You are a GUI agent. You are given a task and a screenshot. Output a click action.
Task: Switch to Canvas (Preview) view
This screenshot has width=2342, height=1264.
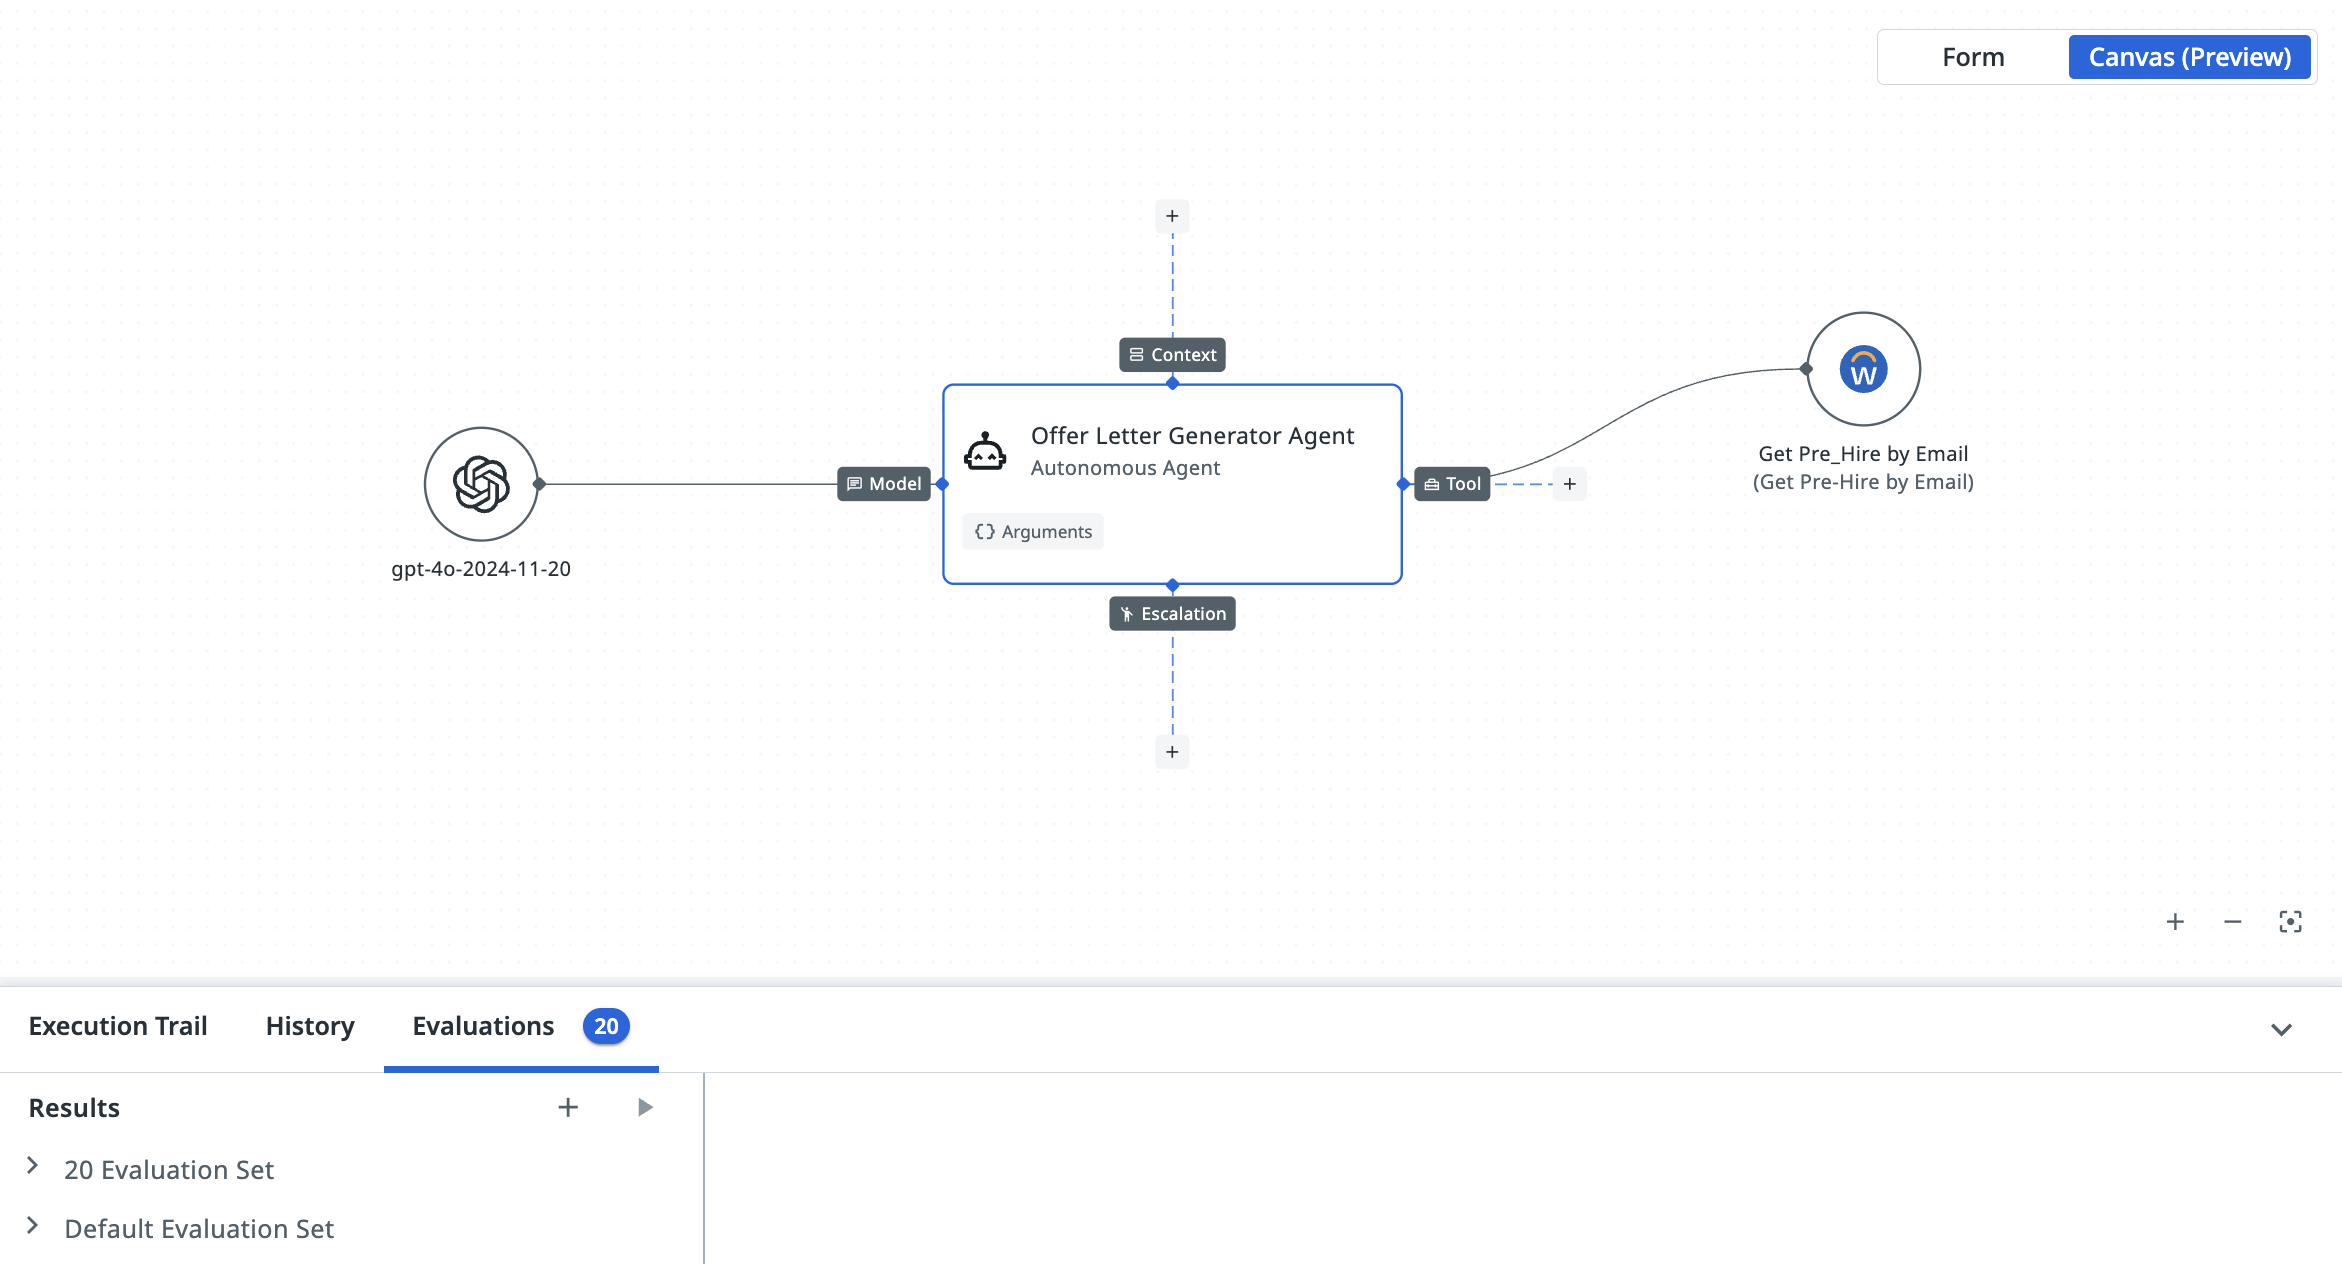[2189, 57]
